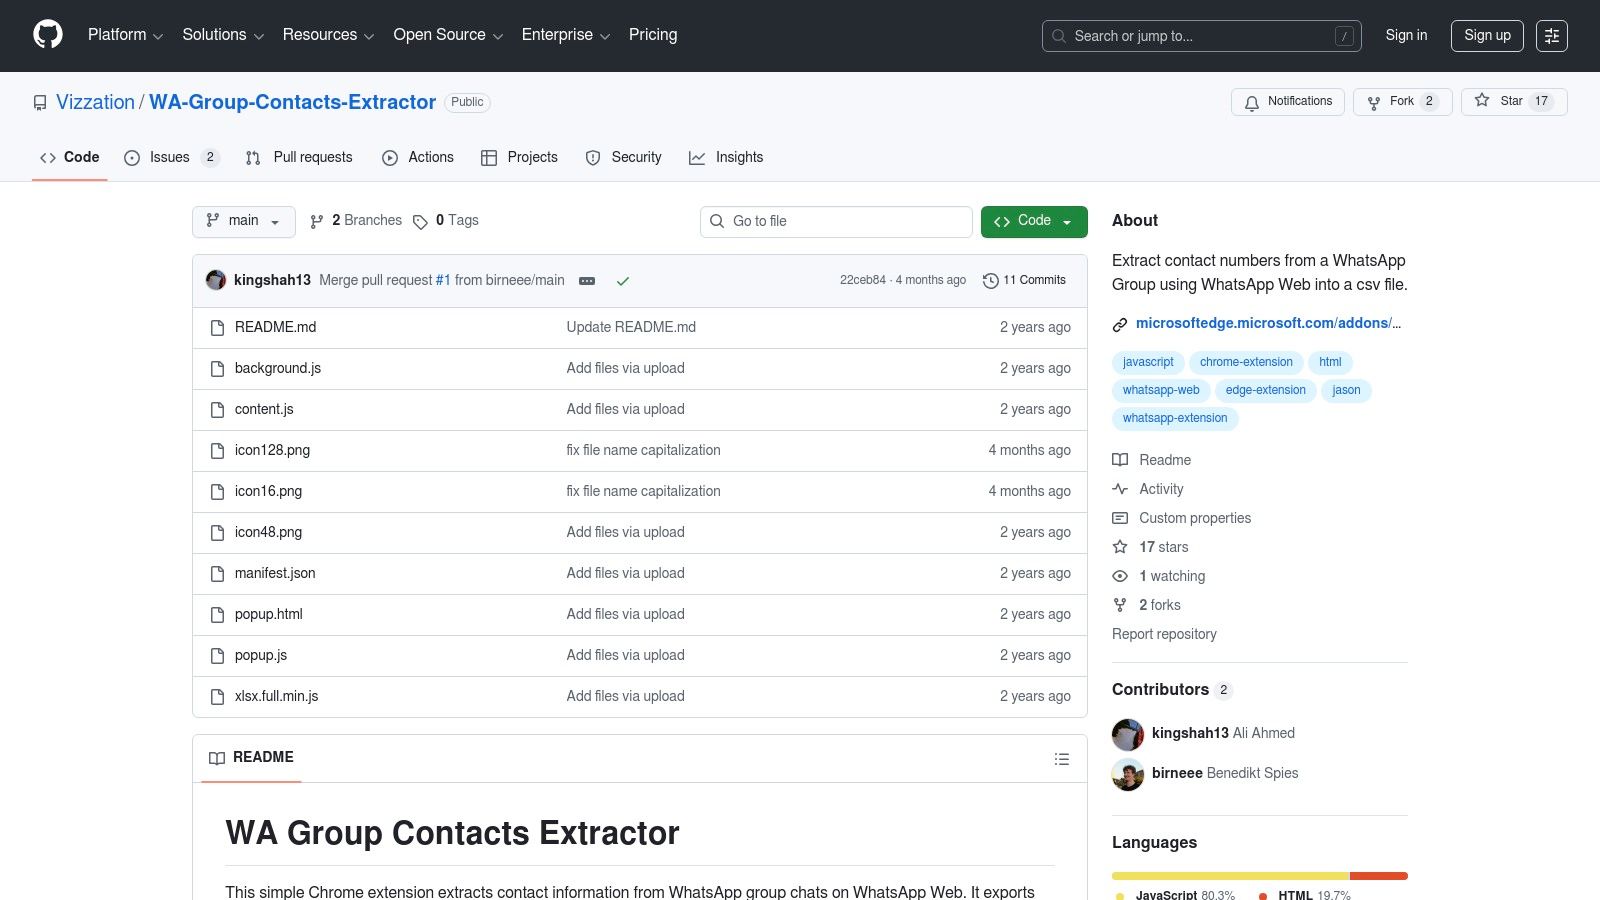This screenshot has height=900, width=1600.
Task: Click the JavaScript segment of the language bar
Action: coord(1230,875)
